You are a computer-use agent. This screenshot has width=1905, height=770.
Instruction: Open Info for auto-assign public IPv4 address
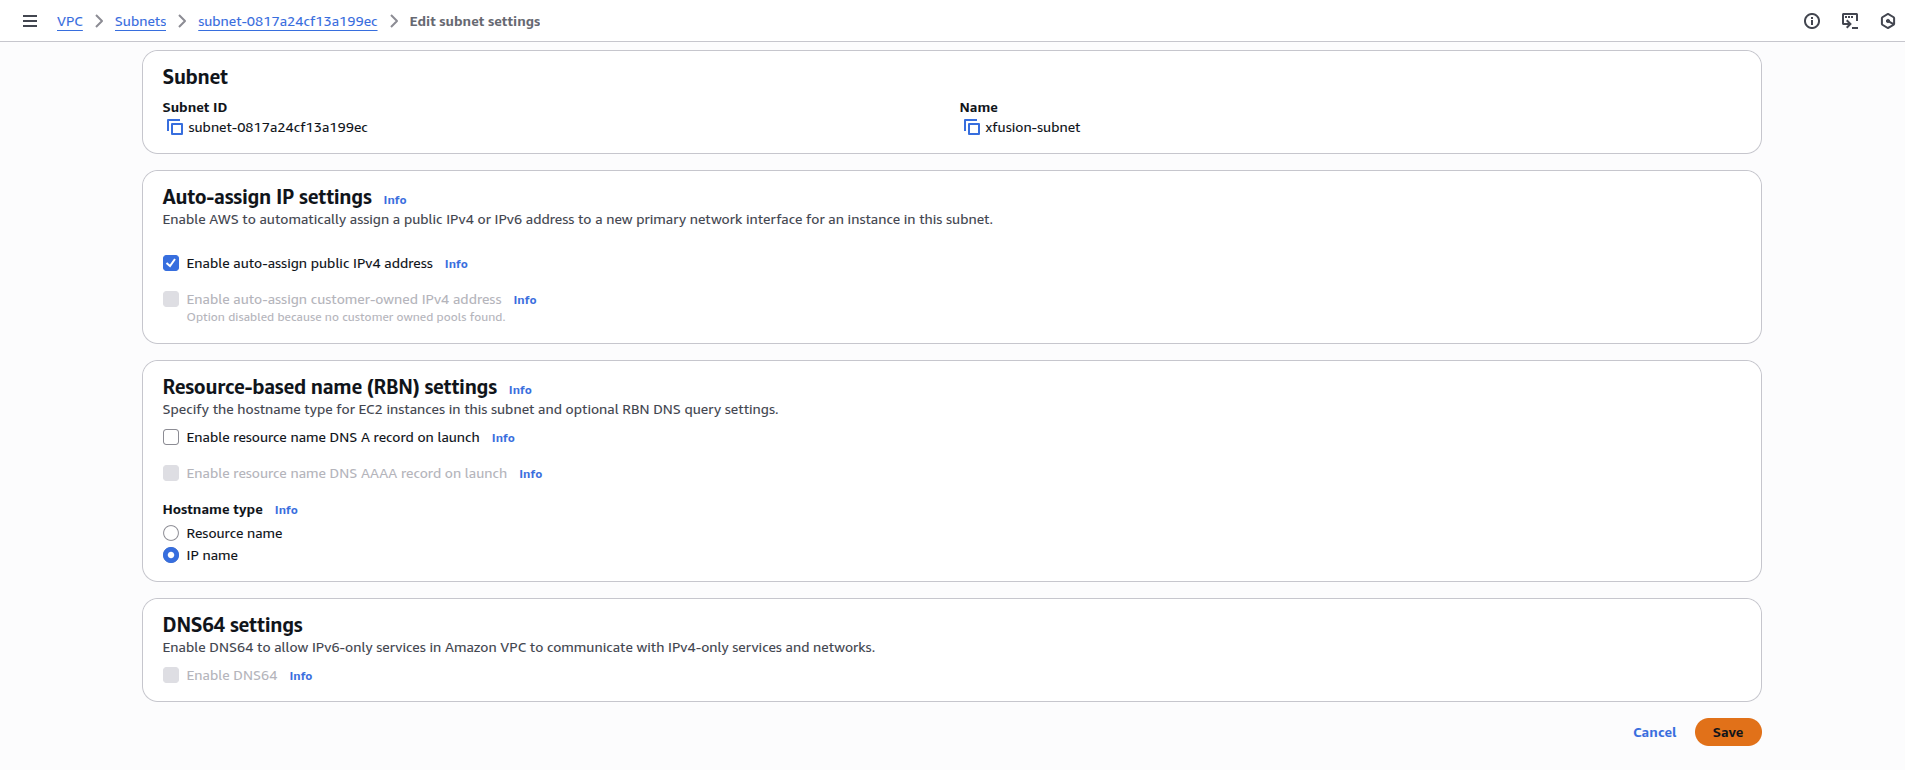tap(456, 264)
